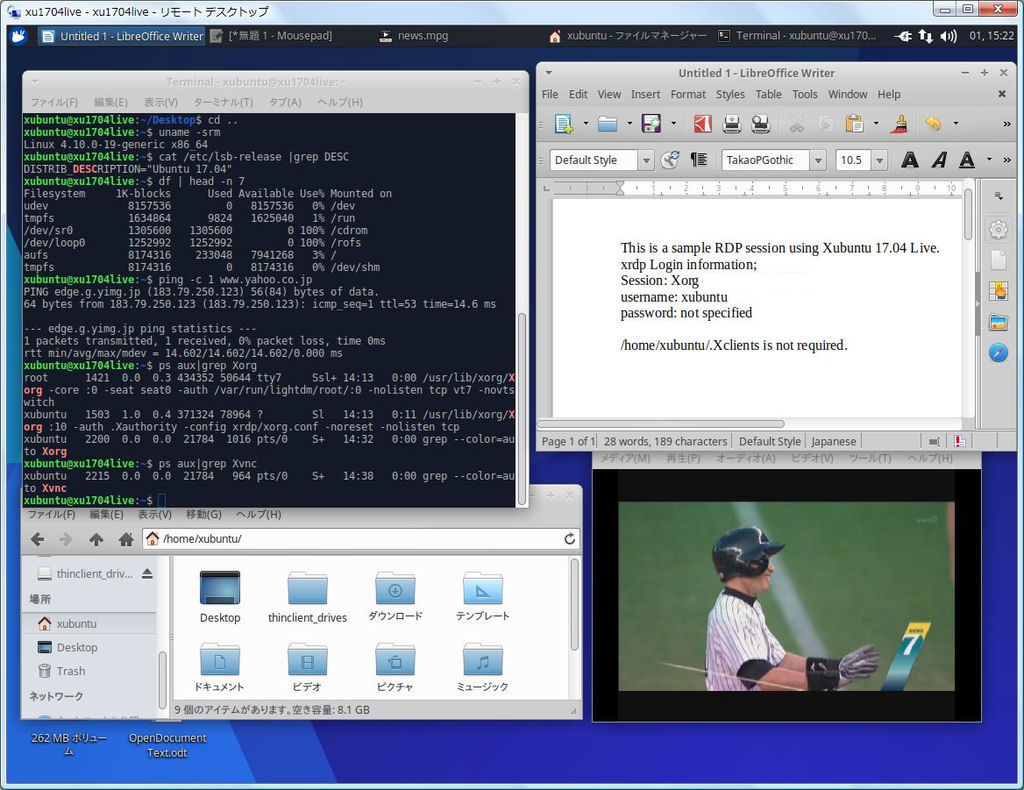
Task: Open Sidebar Settings gear in Writer
Action: click(998, 230)
